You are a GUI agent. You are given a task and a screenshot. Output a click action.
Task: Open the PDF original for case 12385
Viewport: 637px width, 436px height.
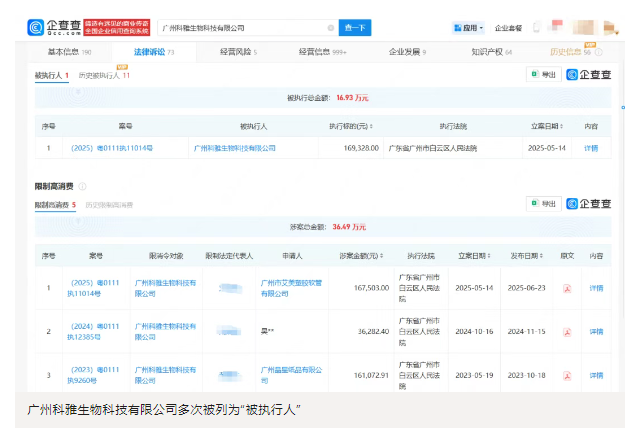click(x=568, y=329)
